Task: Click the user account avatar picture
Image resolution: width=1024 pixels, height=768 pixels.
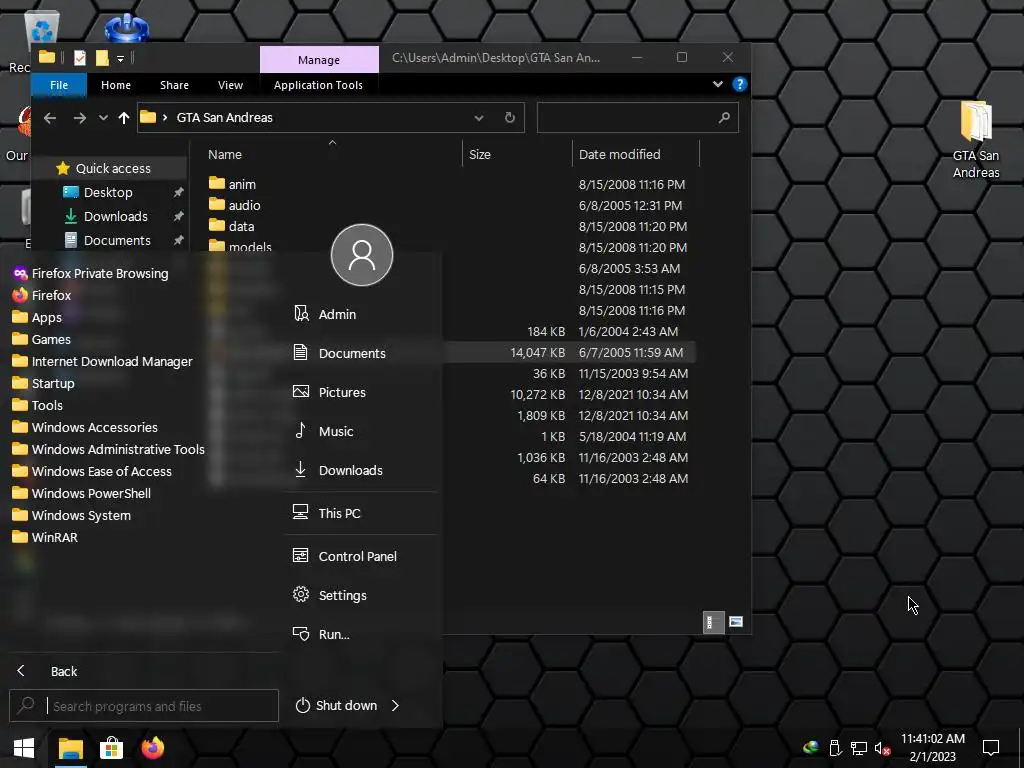Action: [x=362, y=255]
